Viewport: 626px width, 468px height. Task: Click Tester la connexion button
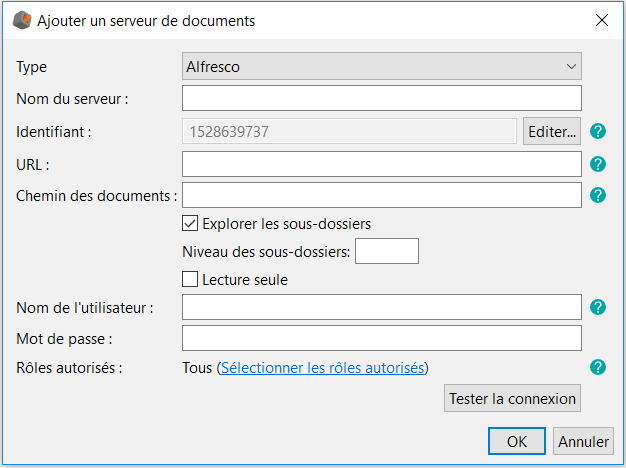(x=512, y=399)
